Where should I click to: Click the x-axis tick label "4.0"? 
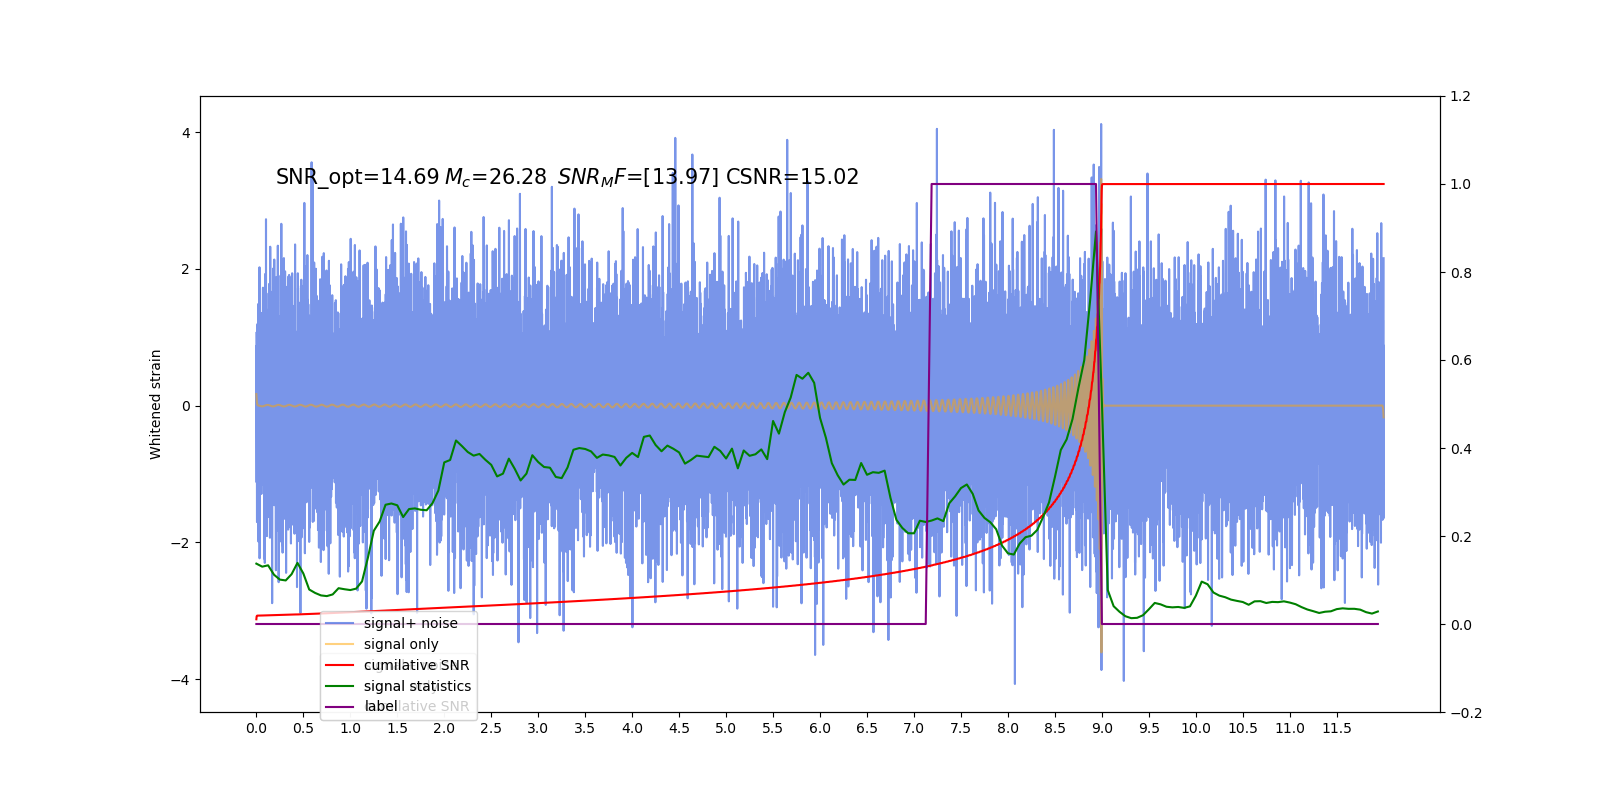[632, 728]
